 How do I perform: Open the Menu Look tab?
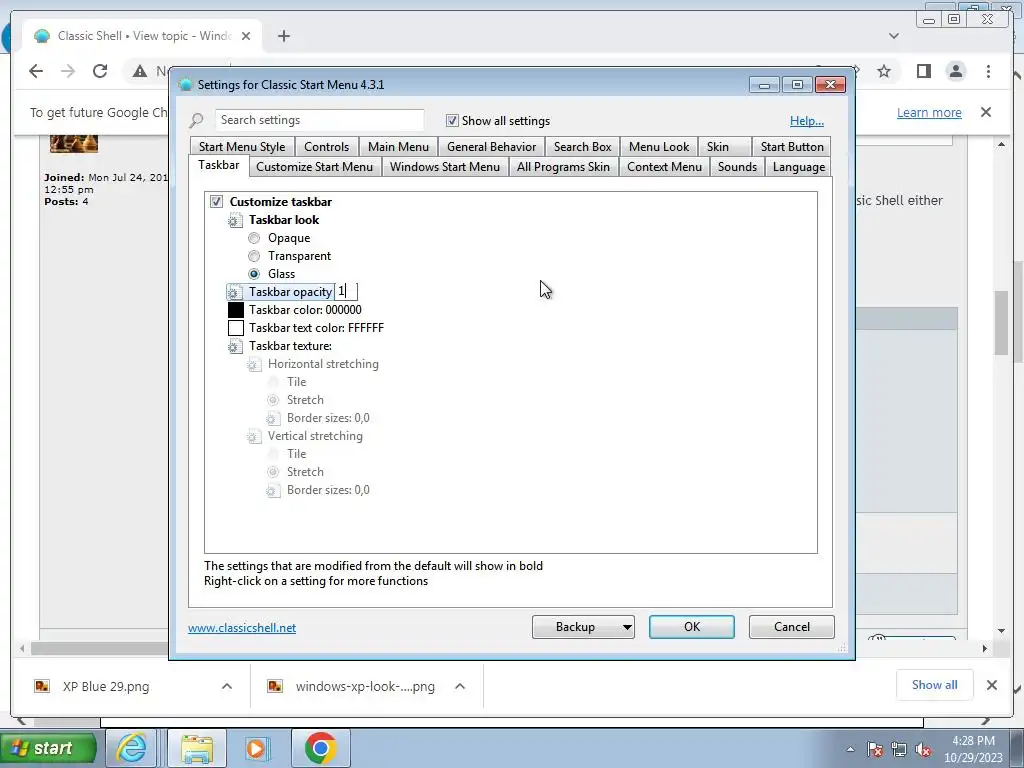click(659, 147)
